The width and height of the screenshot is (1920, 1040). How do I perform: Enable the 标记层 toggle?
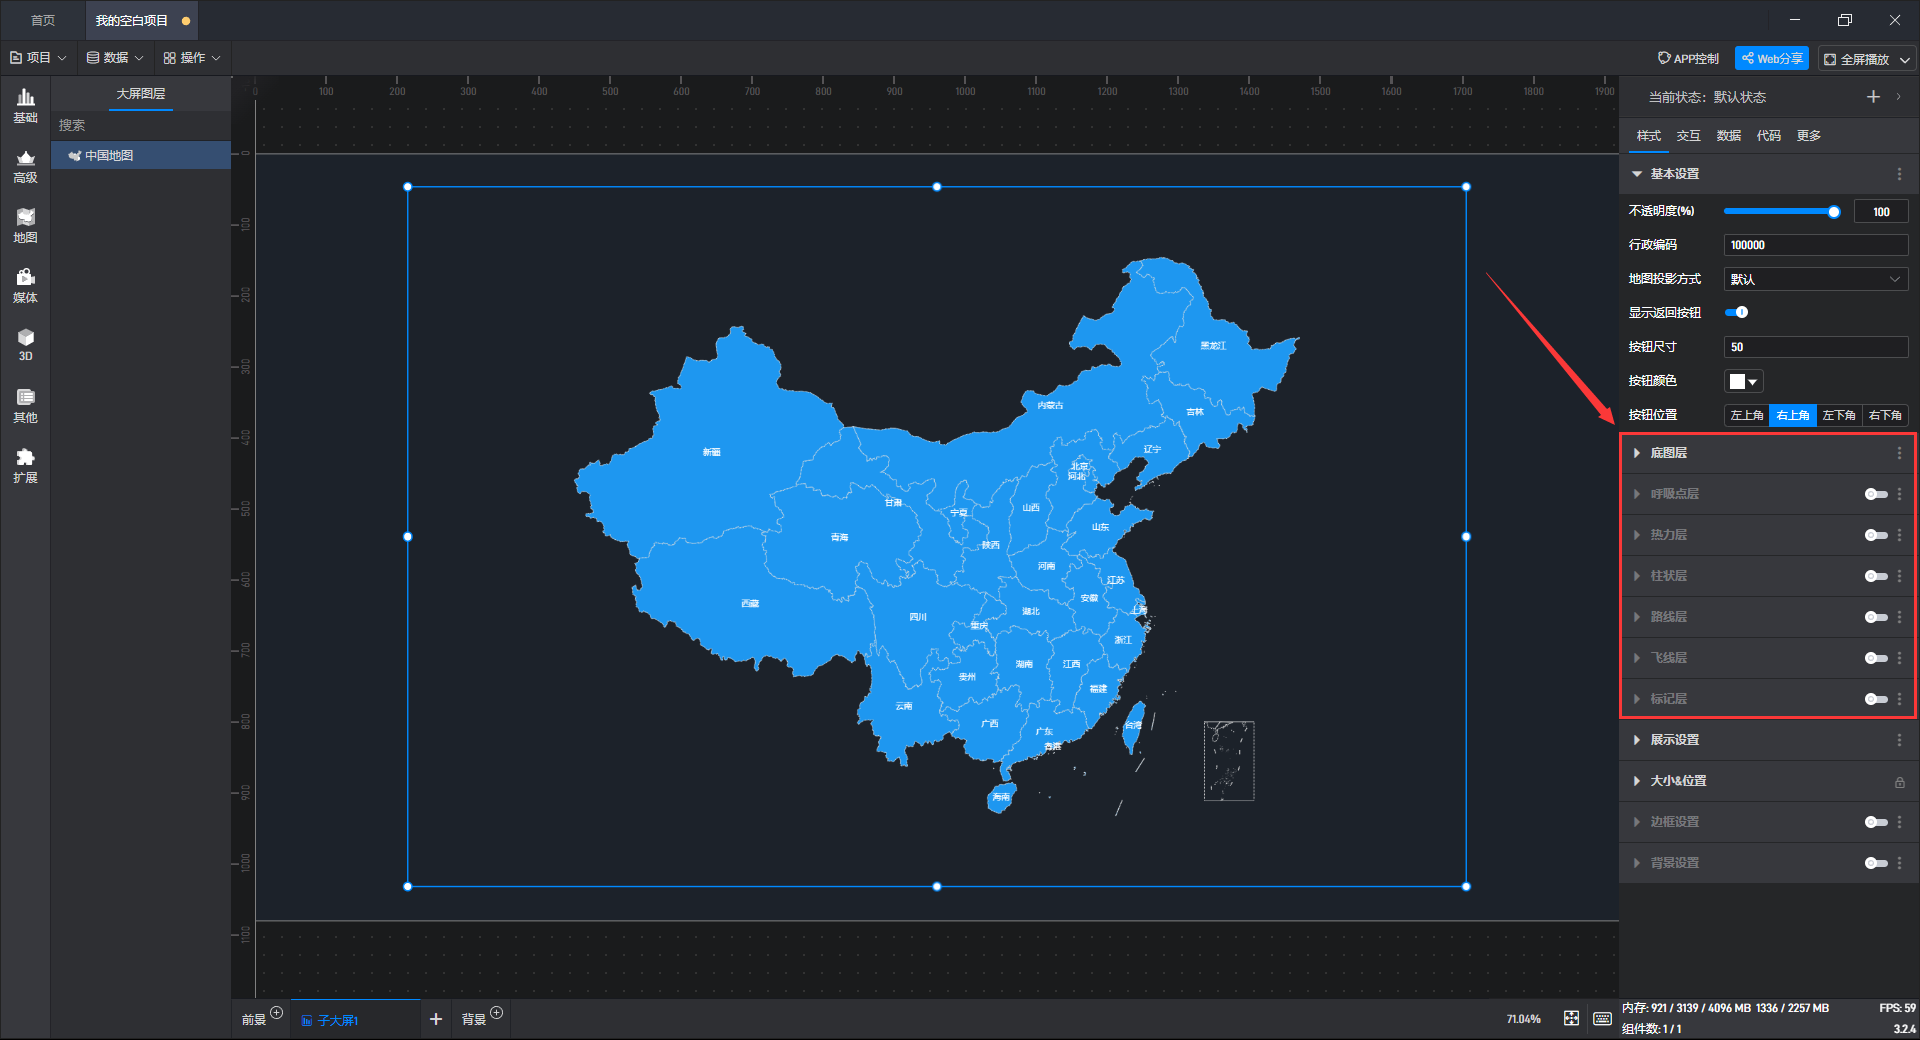point(1876,699)
